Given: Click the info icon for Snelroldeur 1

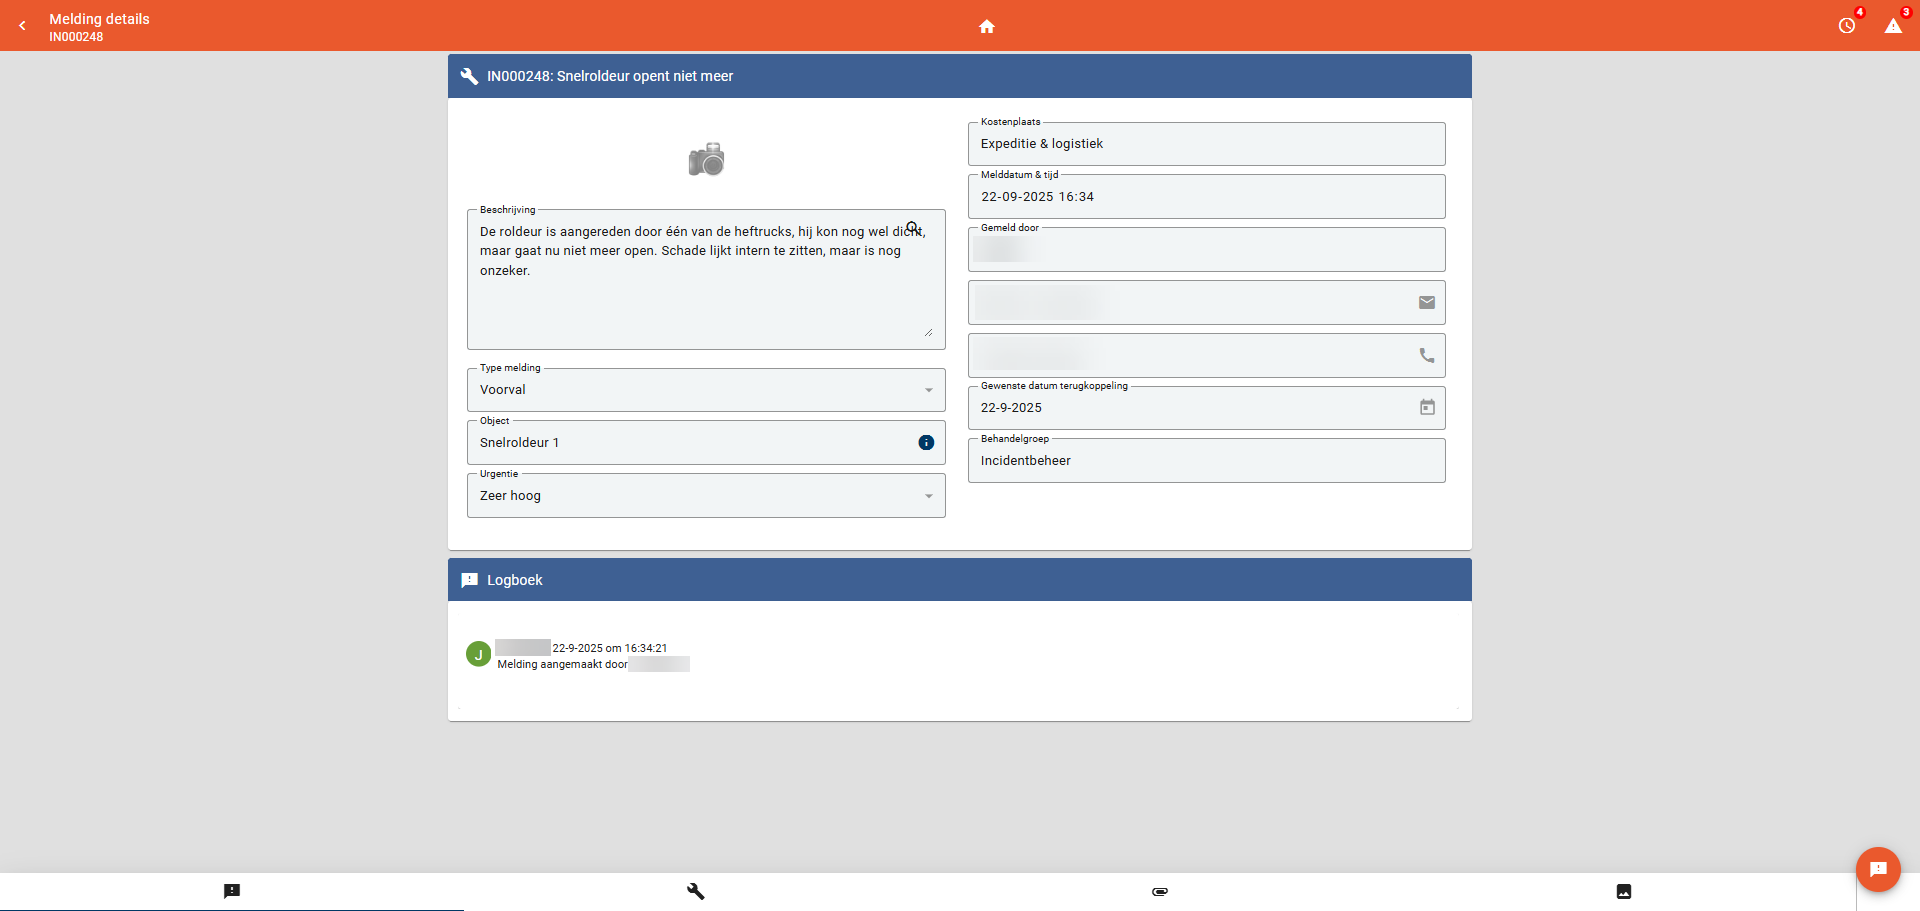Looking at the screenshot, I should click(x=926, y=443).
